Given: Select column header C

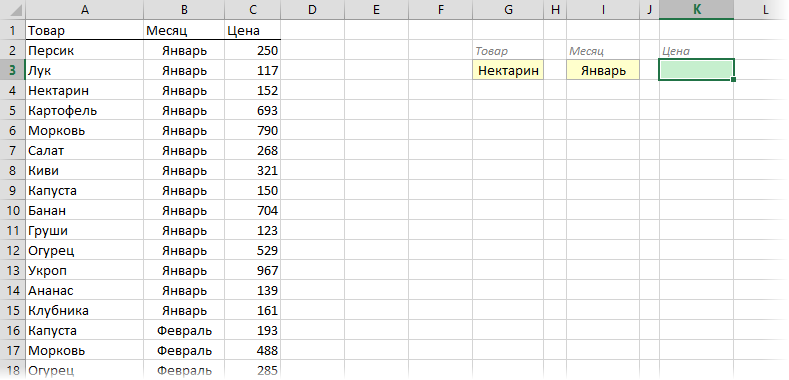Looking at the screenshot, I should point(253,10).
